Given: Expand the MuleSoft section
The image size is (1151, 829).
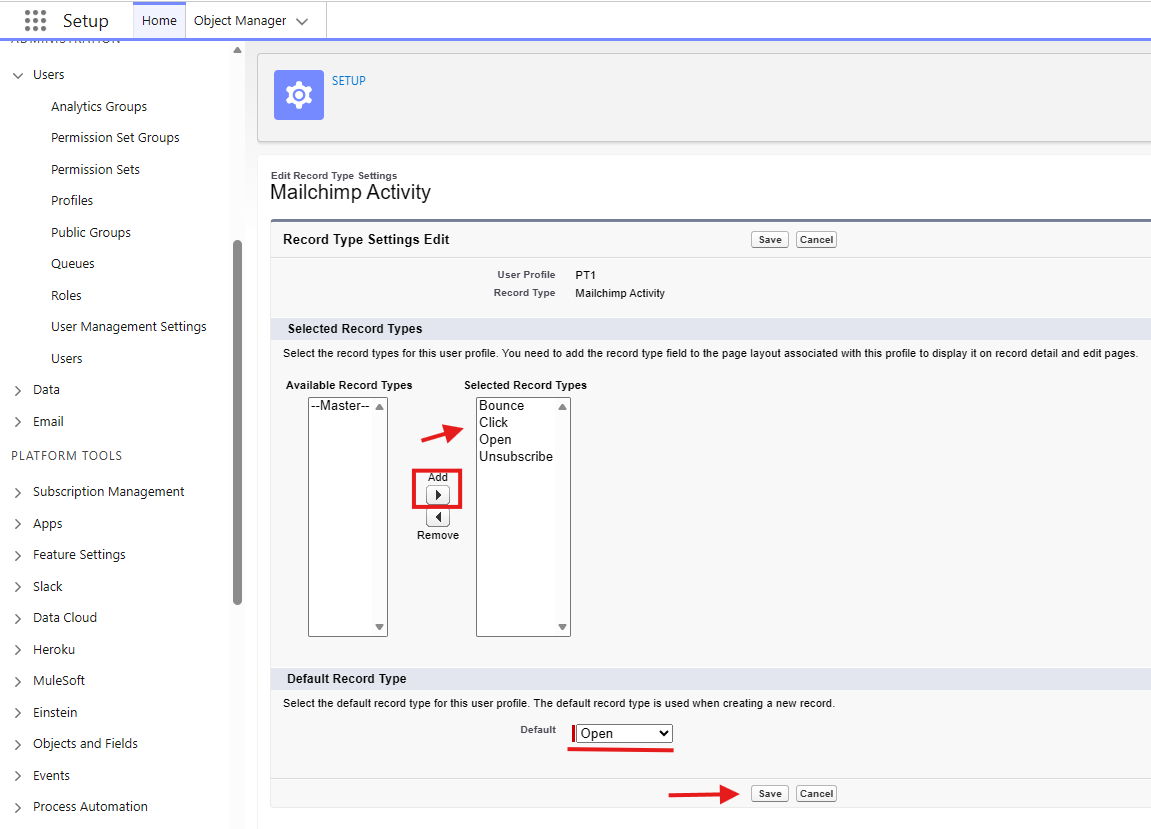Looking at the screenshot, I should pos(18,682).
